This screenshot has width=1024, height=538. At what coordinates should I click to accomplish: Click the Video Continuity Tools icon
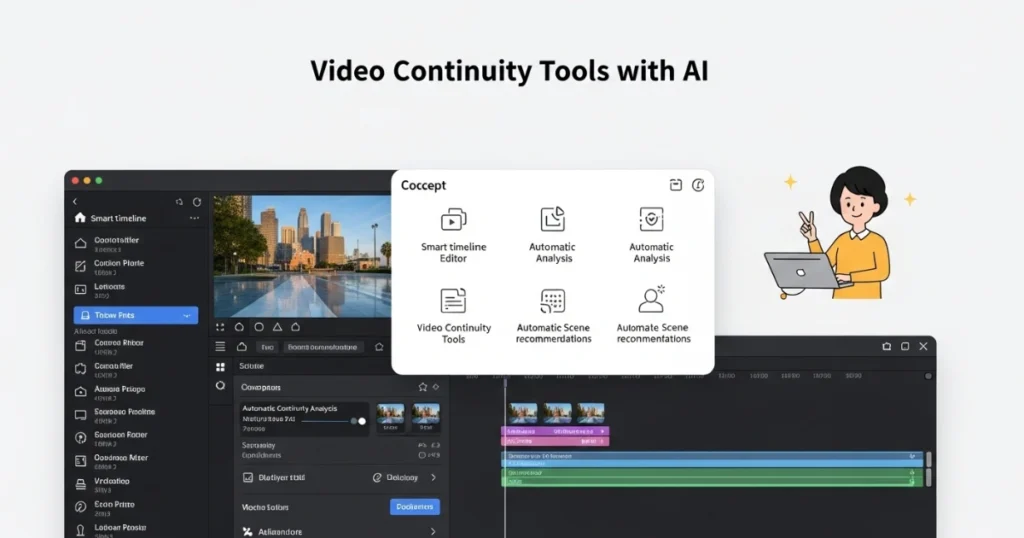[453, 301]
